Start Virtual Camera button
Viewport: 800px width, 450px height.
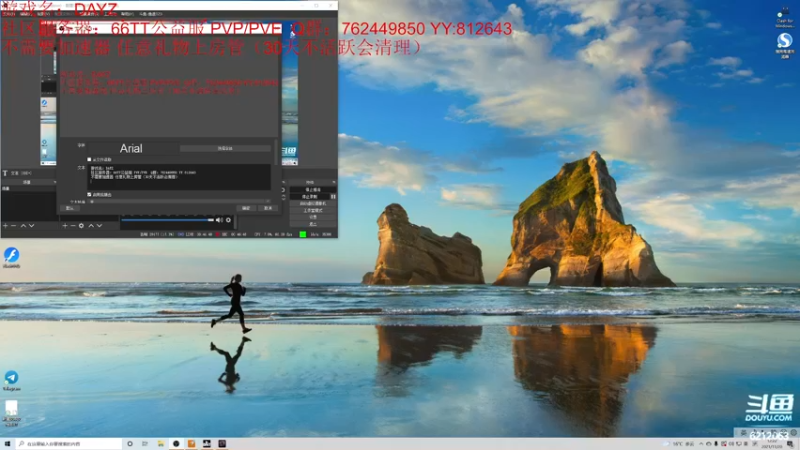click(313, 204)
